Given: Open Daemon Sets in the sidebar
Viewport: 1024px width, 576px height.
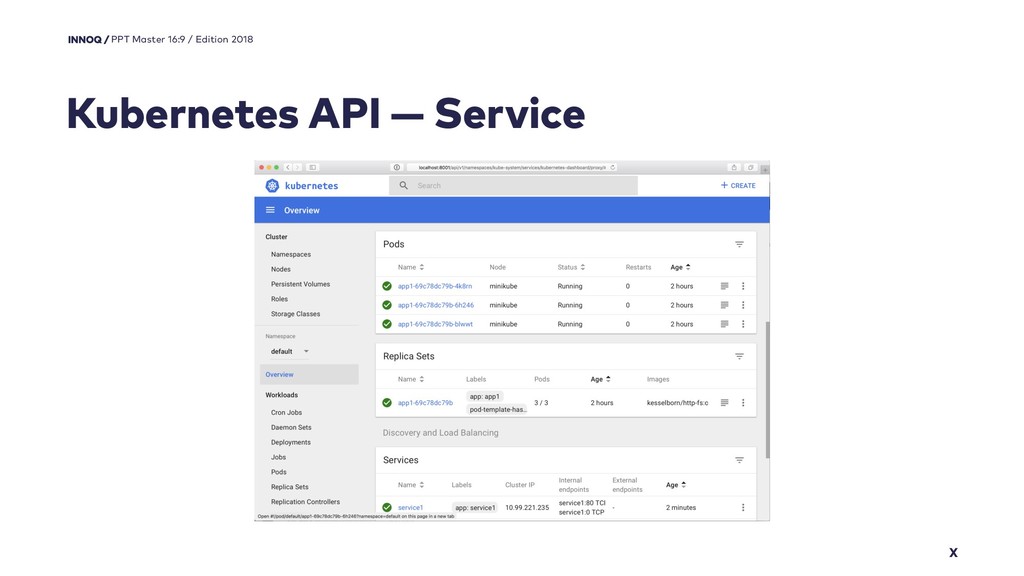Looking at the screenshot, I should [x=291, y=428].
